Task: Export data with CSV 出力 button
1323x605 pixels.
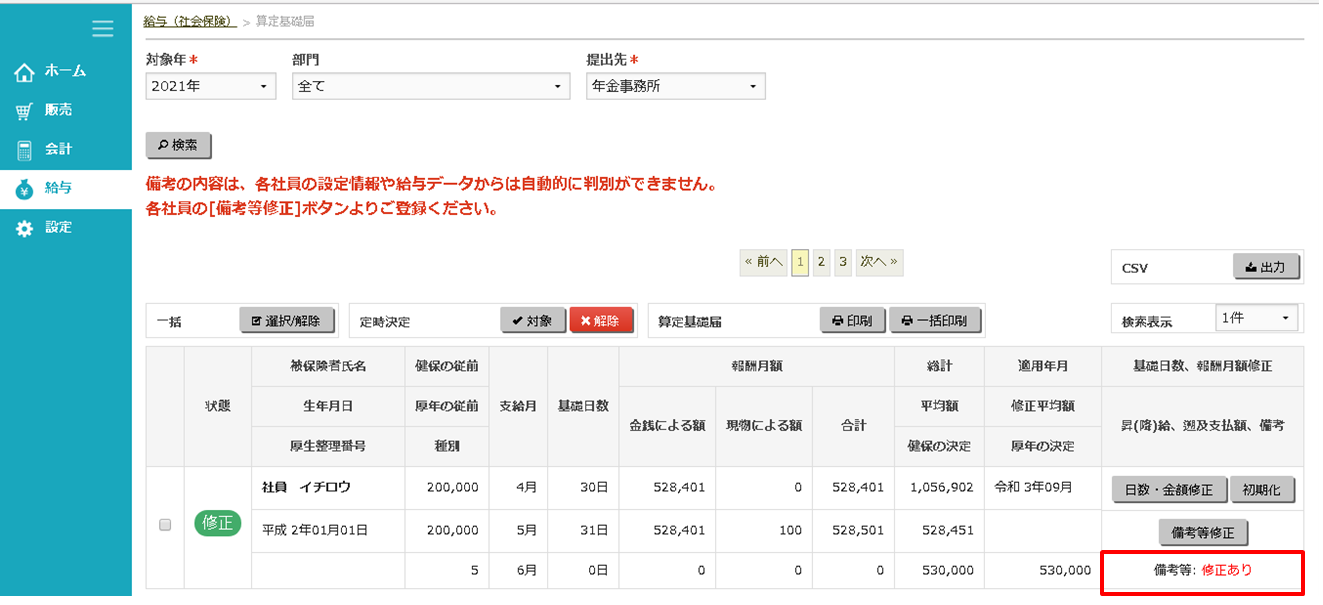Action: (x=1266, y=267)
